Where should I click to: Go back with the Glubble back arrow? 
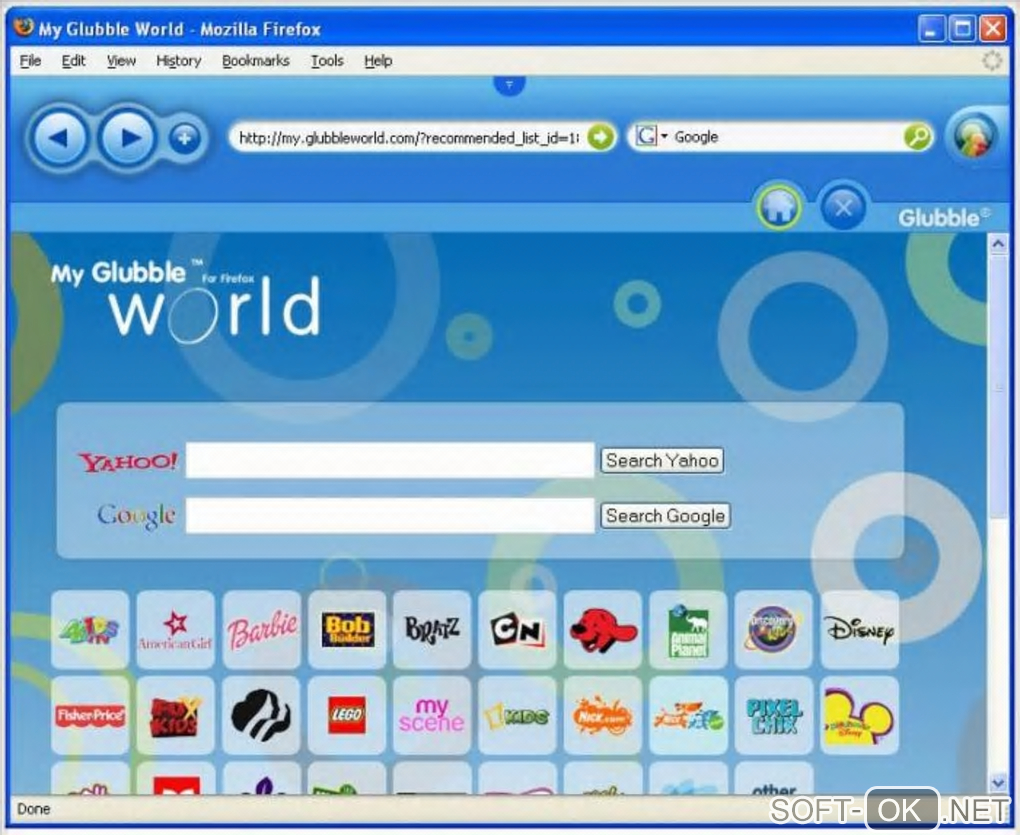click(x=59, y=138)
